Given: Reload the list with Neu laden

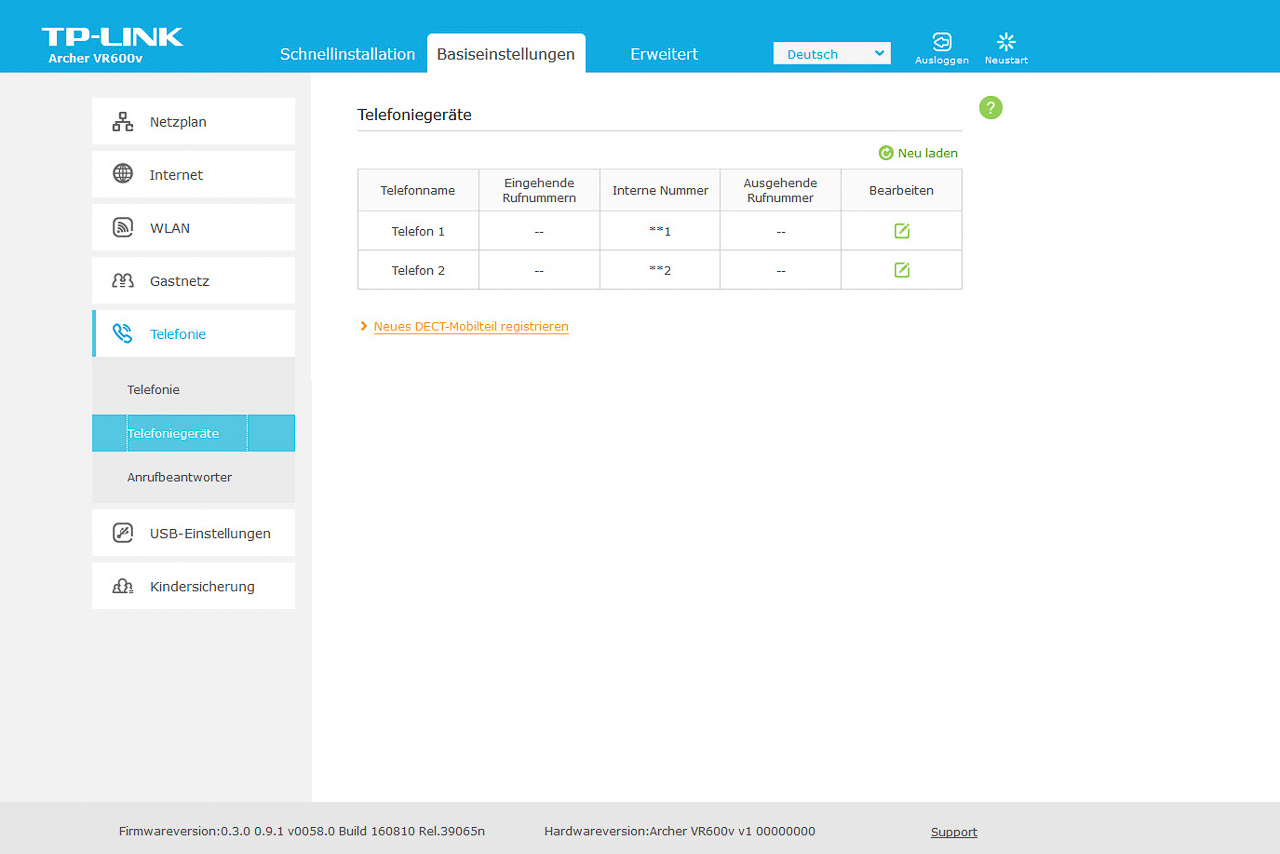Looking at the screenshot, I should click(x=918, y=153).
